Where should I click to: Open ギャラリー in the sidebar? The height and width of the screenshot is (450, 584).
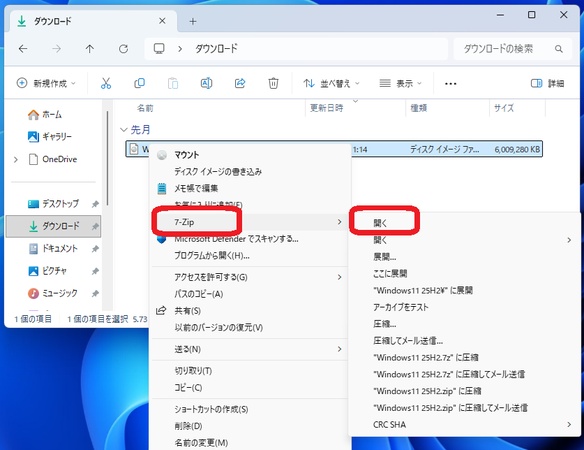(x=50, y=137)
